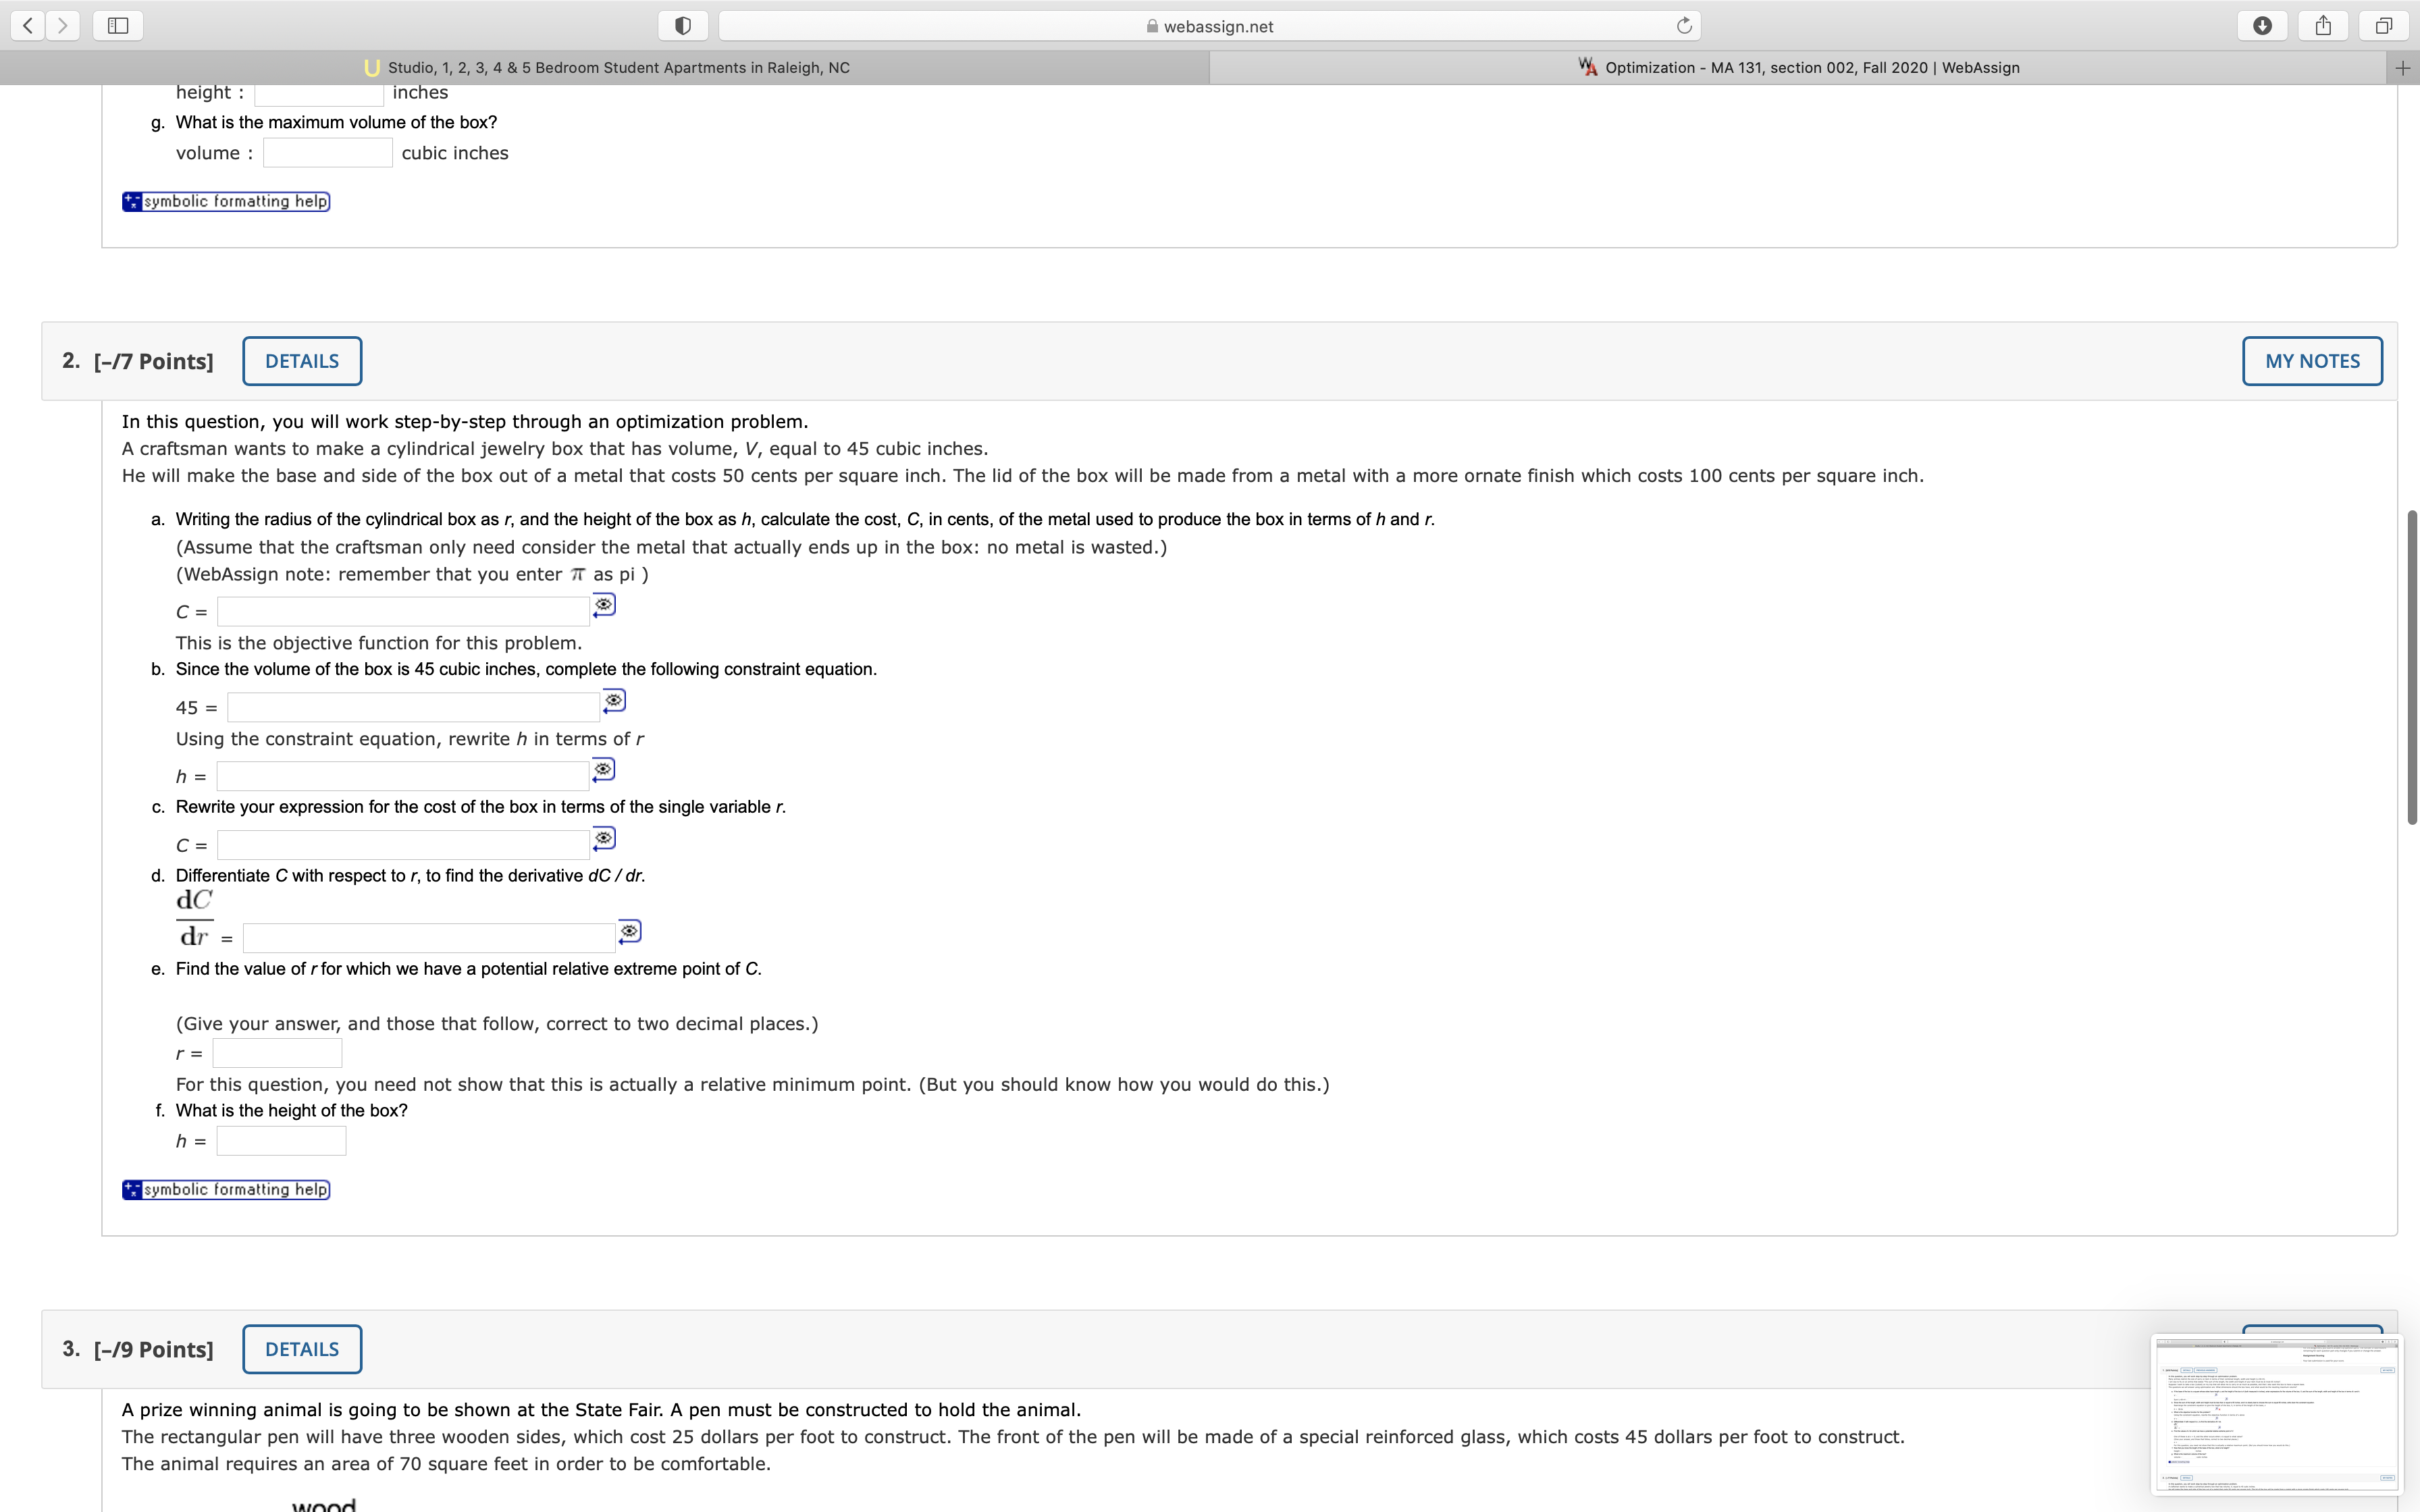
Task: Show the tab overview grid icon
Action: pos(2383,25)
